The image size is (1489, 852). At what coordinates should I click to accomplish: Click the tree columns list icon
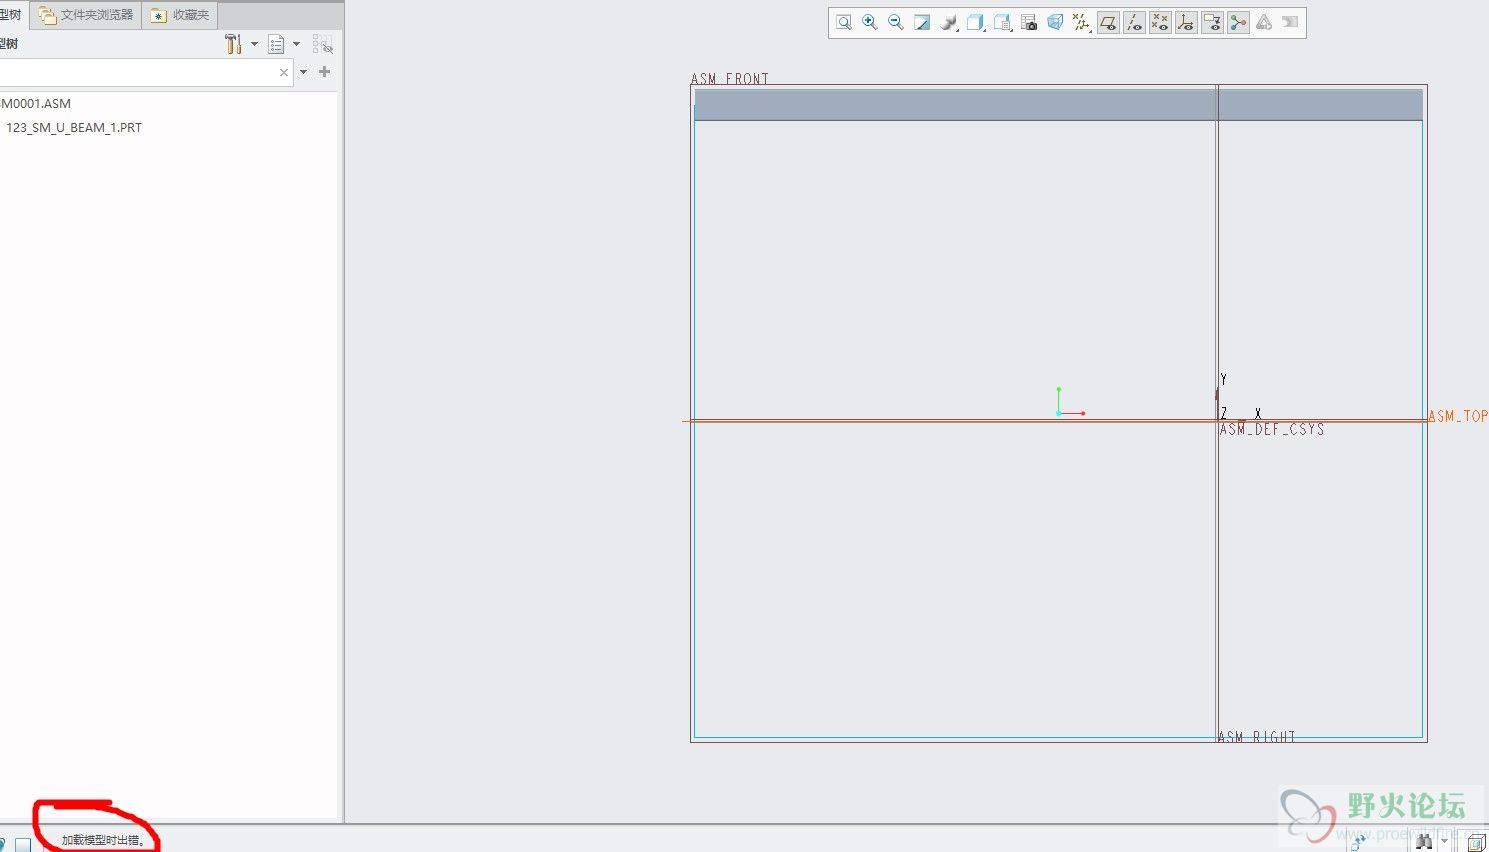tap(276, 44)
